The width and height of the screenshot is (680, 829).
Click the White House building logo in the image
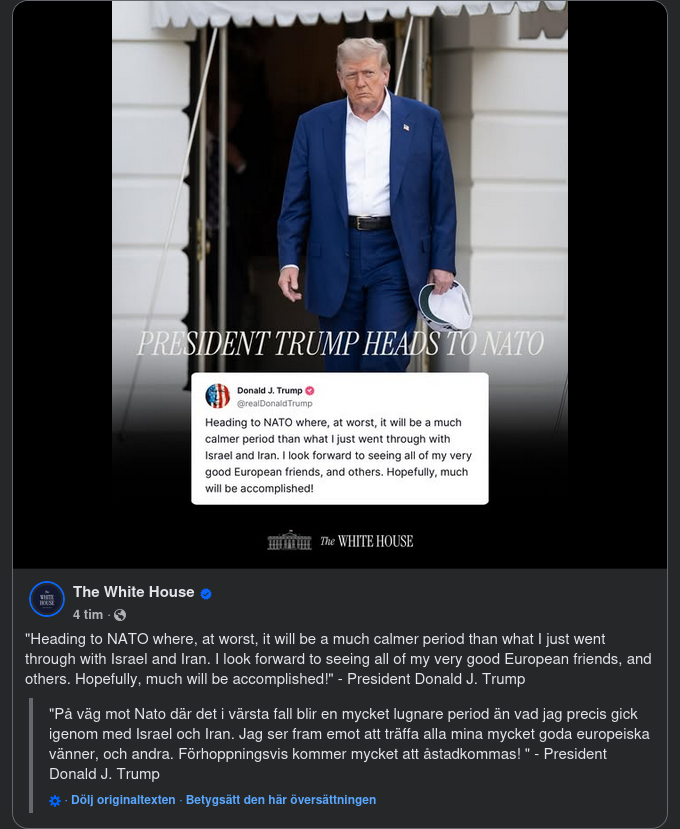tap(289, 540)
